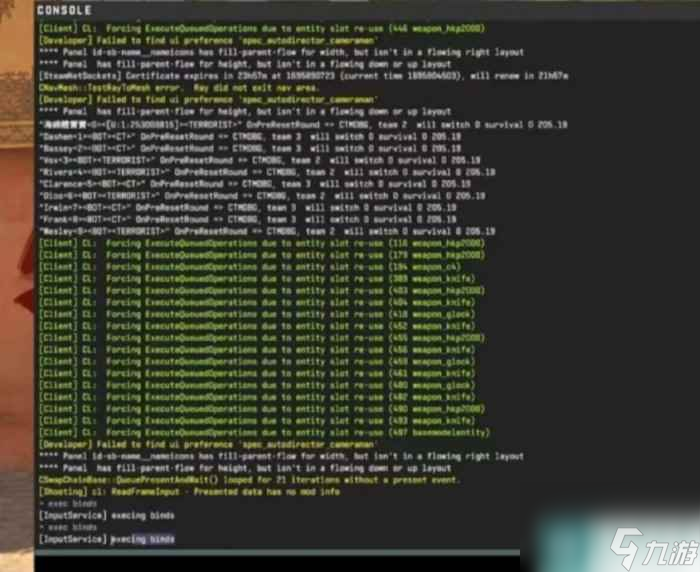700x572 pixels.
Task: Select the Clarence bot OnPreResetRound line
Action: (255, 184)
